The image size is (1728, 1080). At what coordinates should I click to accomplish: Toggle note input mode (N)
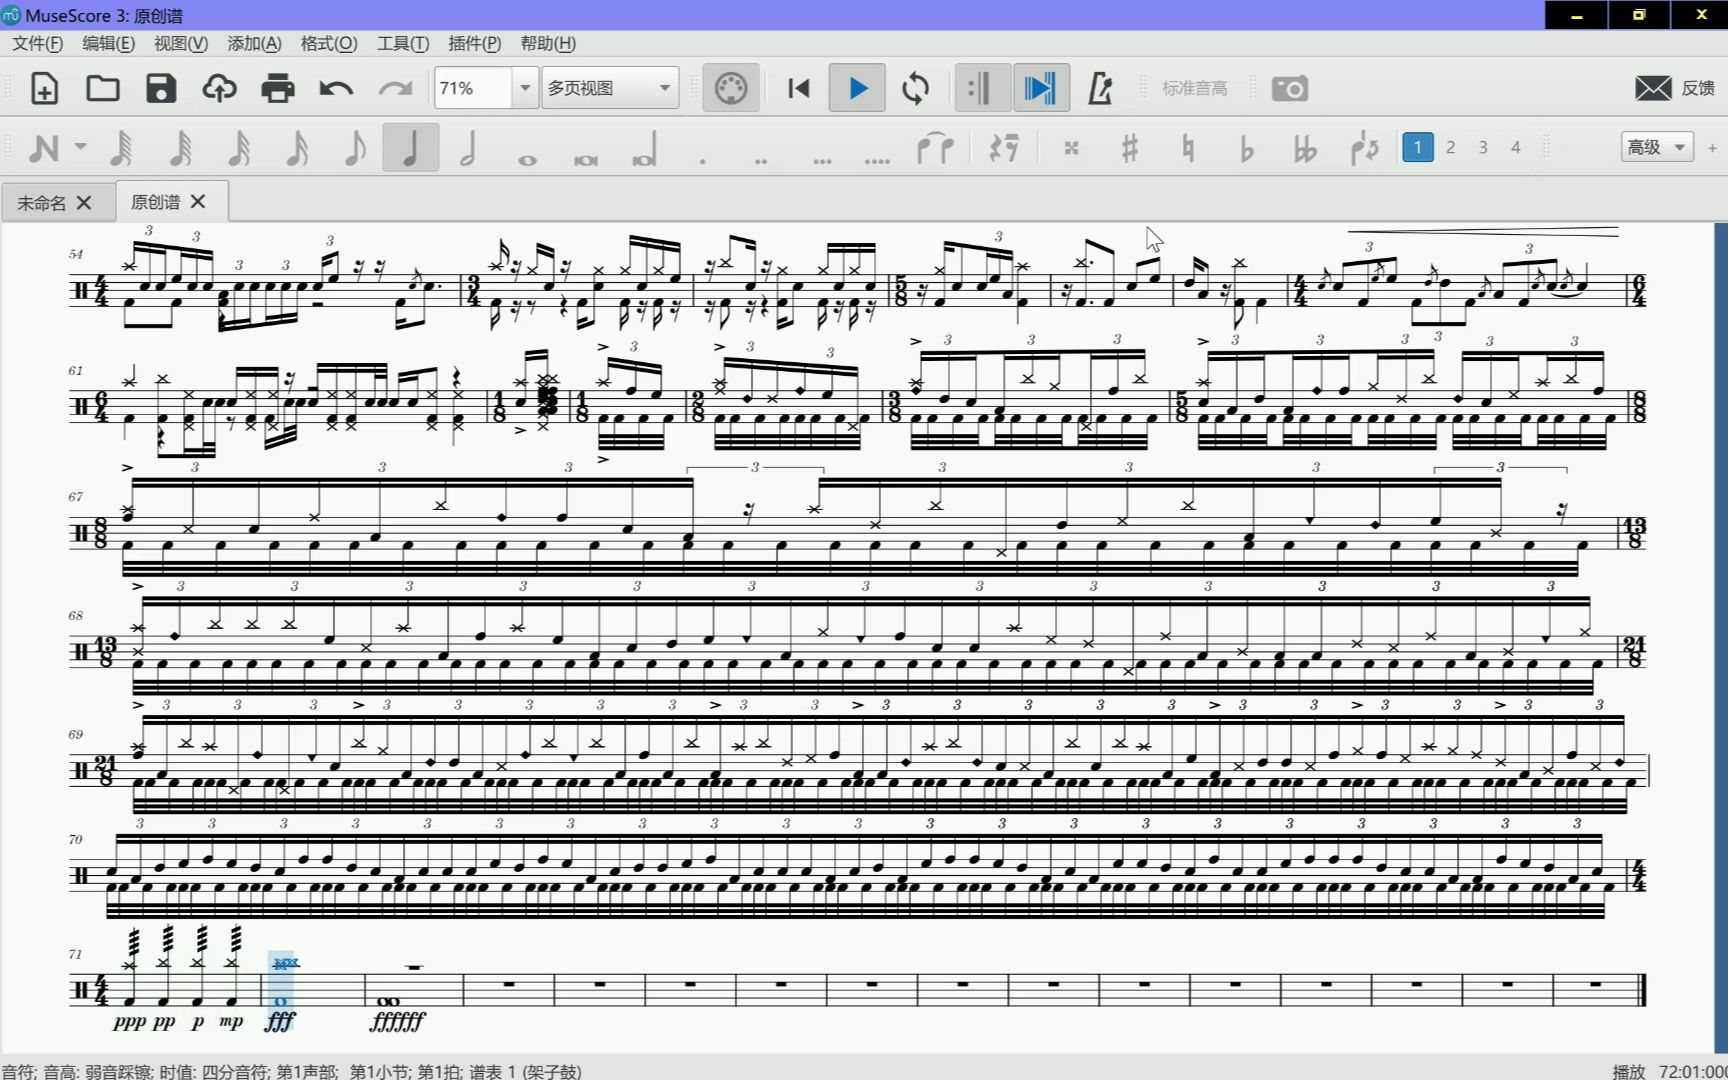point(44,148)
